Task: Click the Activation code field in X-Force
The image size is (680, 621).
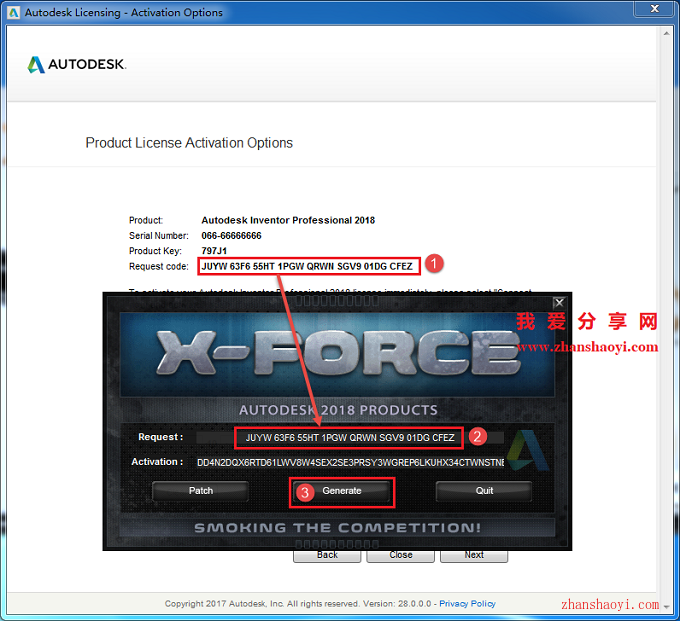Action: pos(350,463)
